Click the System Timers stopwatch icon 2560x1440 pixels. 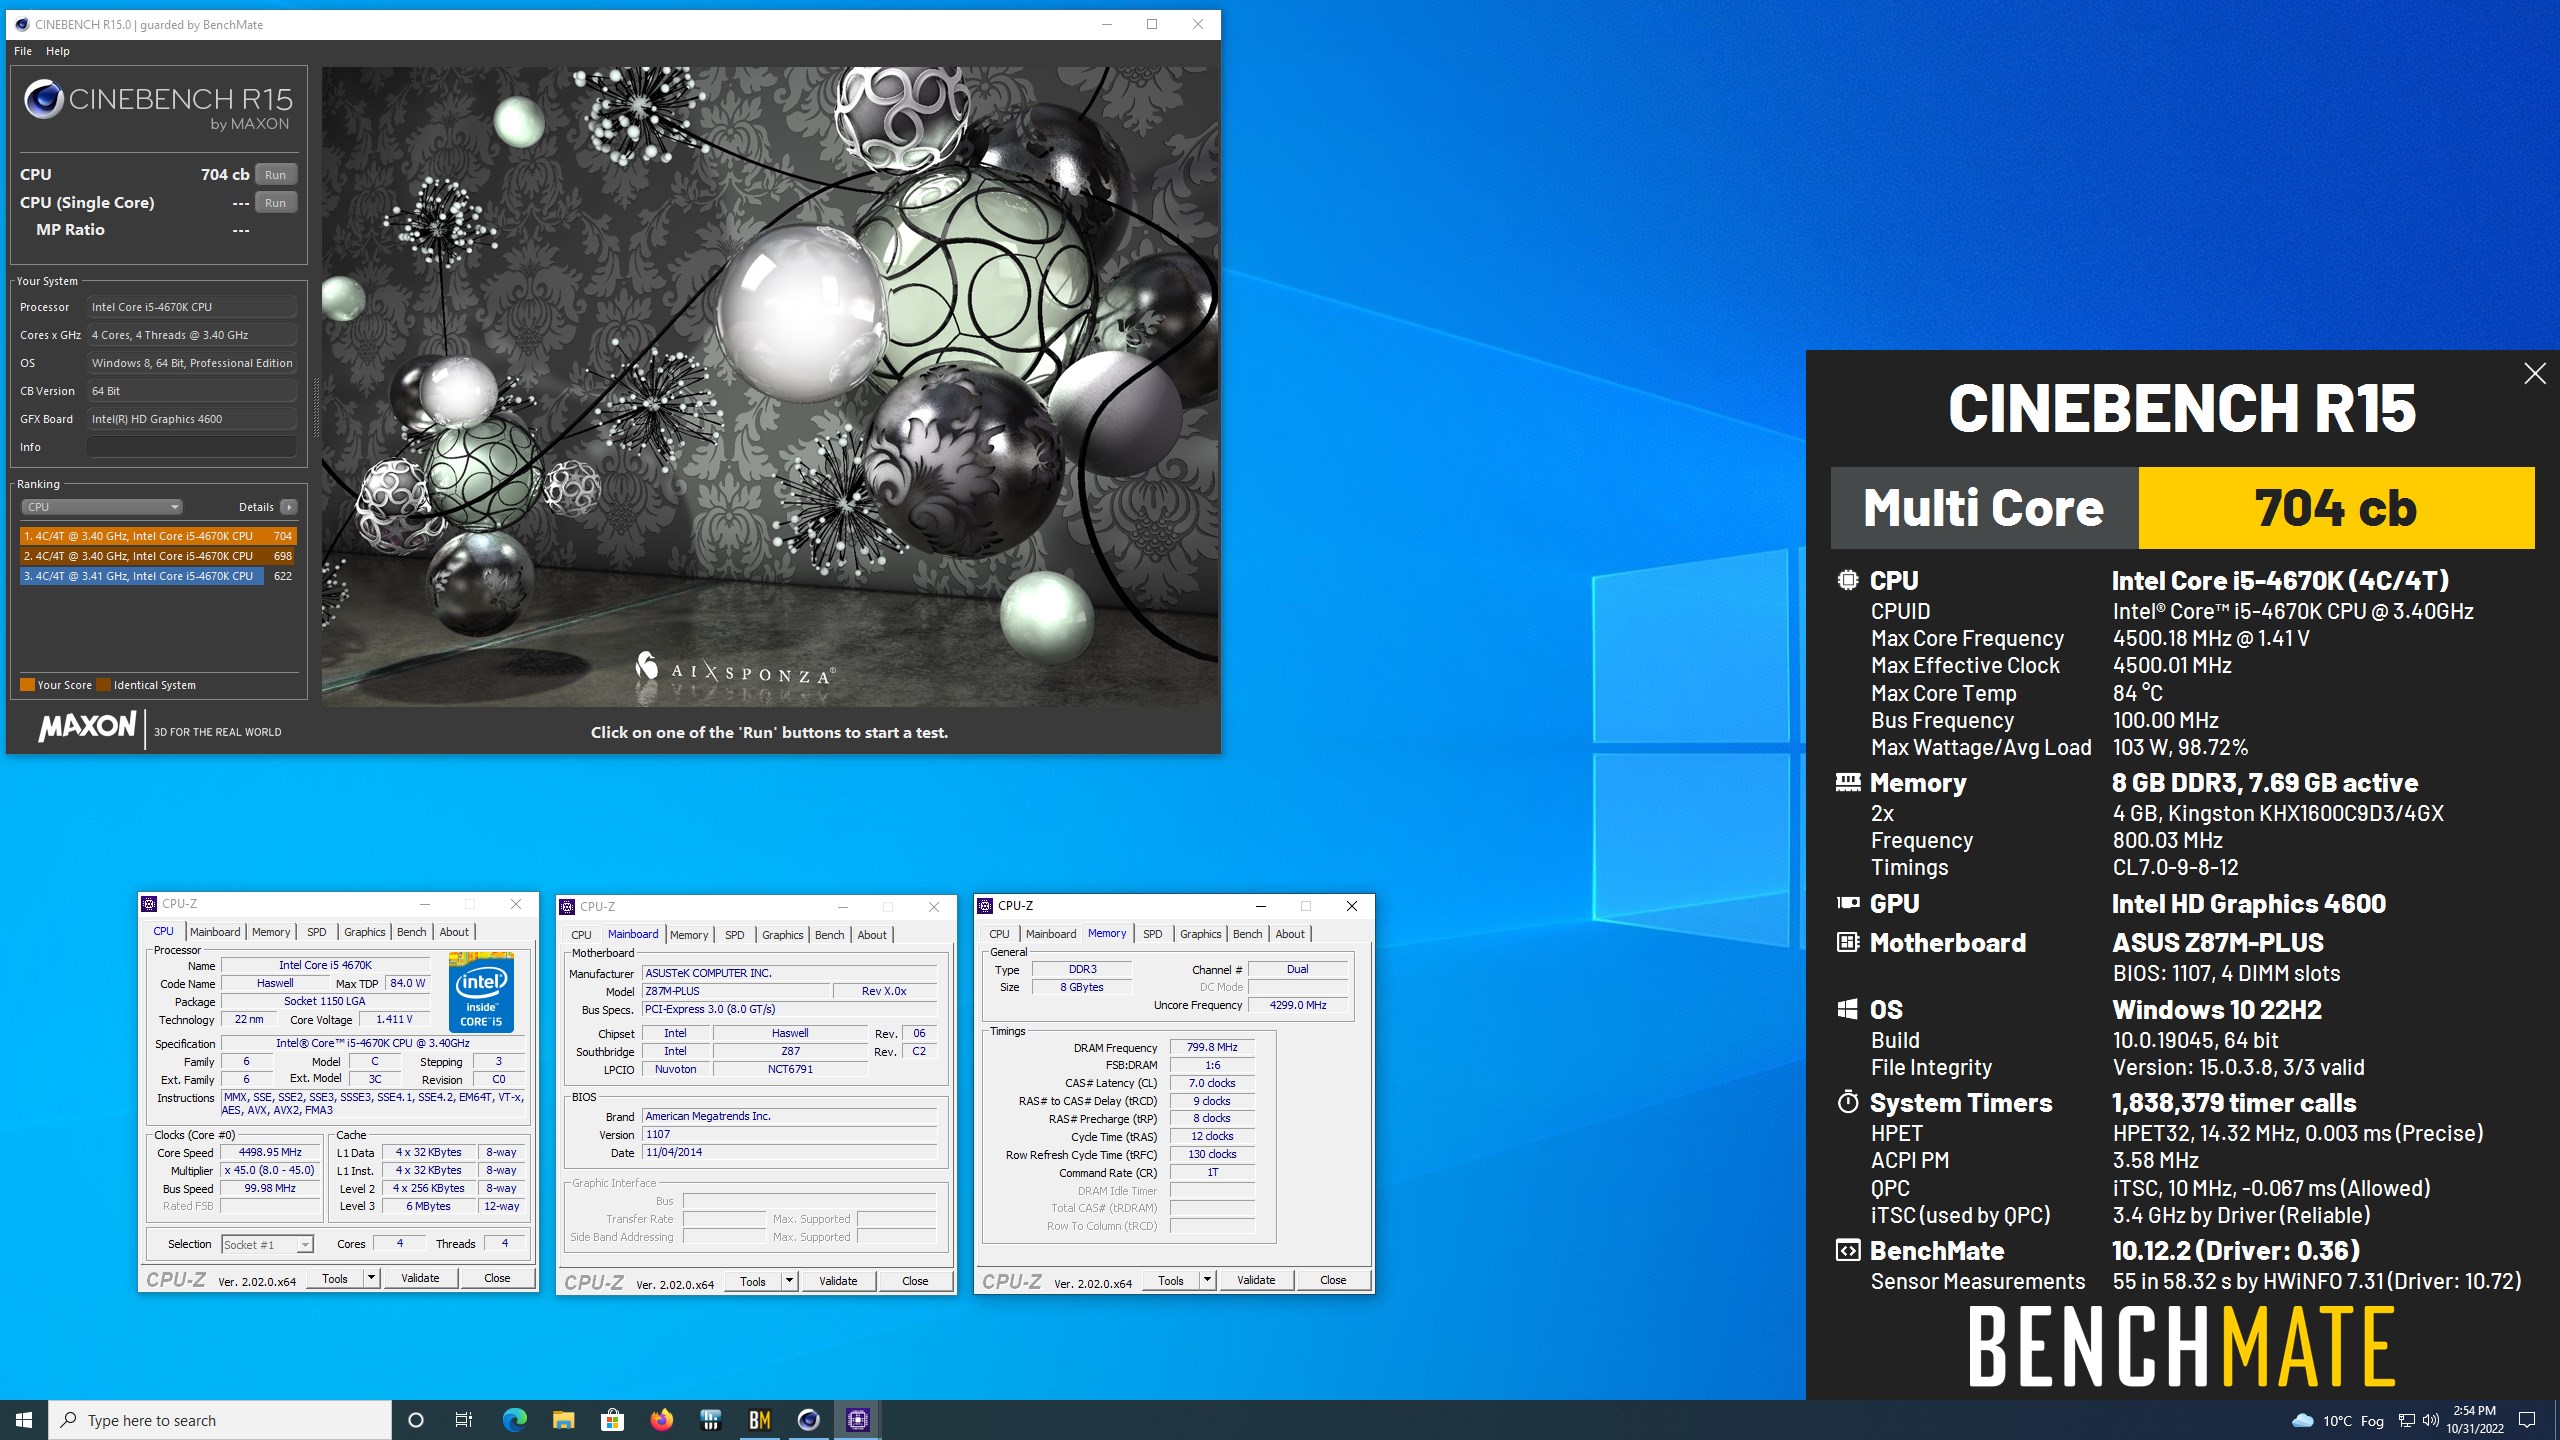pos(1848,1102)
